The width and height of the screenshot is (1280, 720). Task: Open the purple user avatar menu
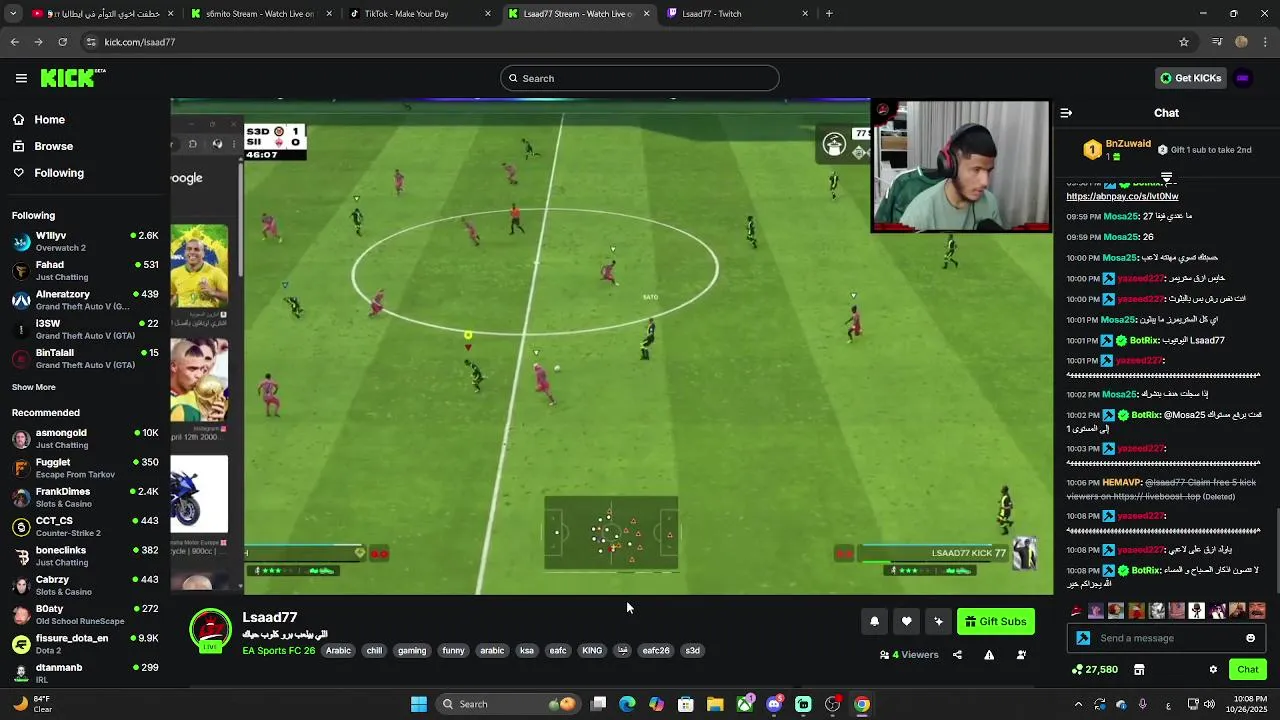1243,78
